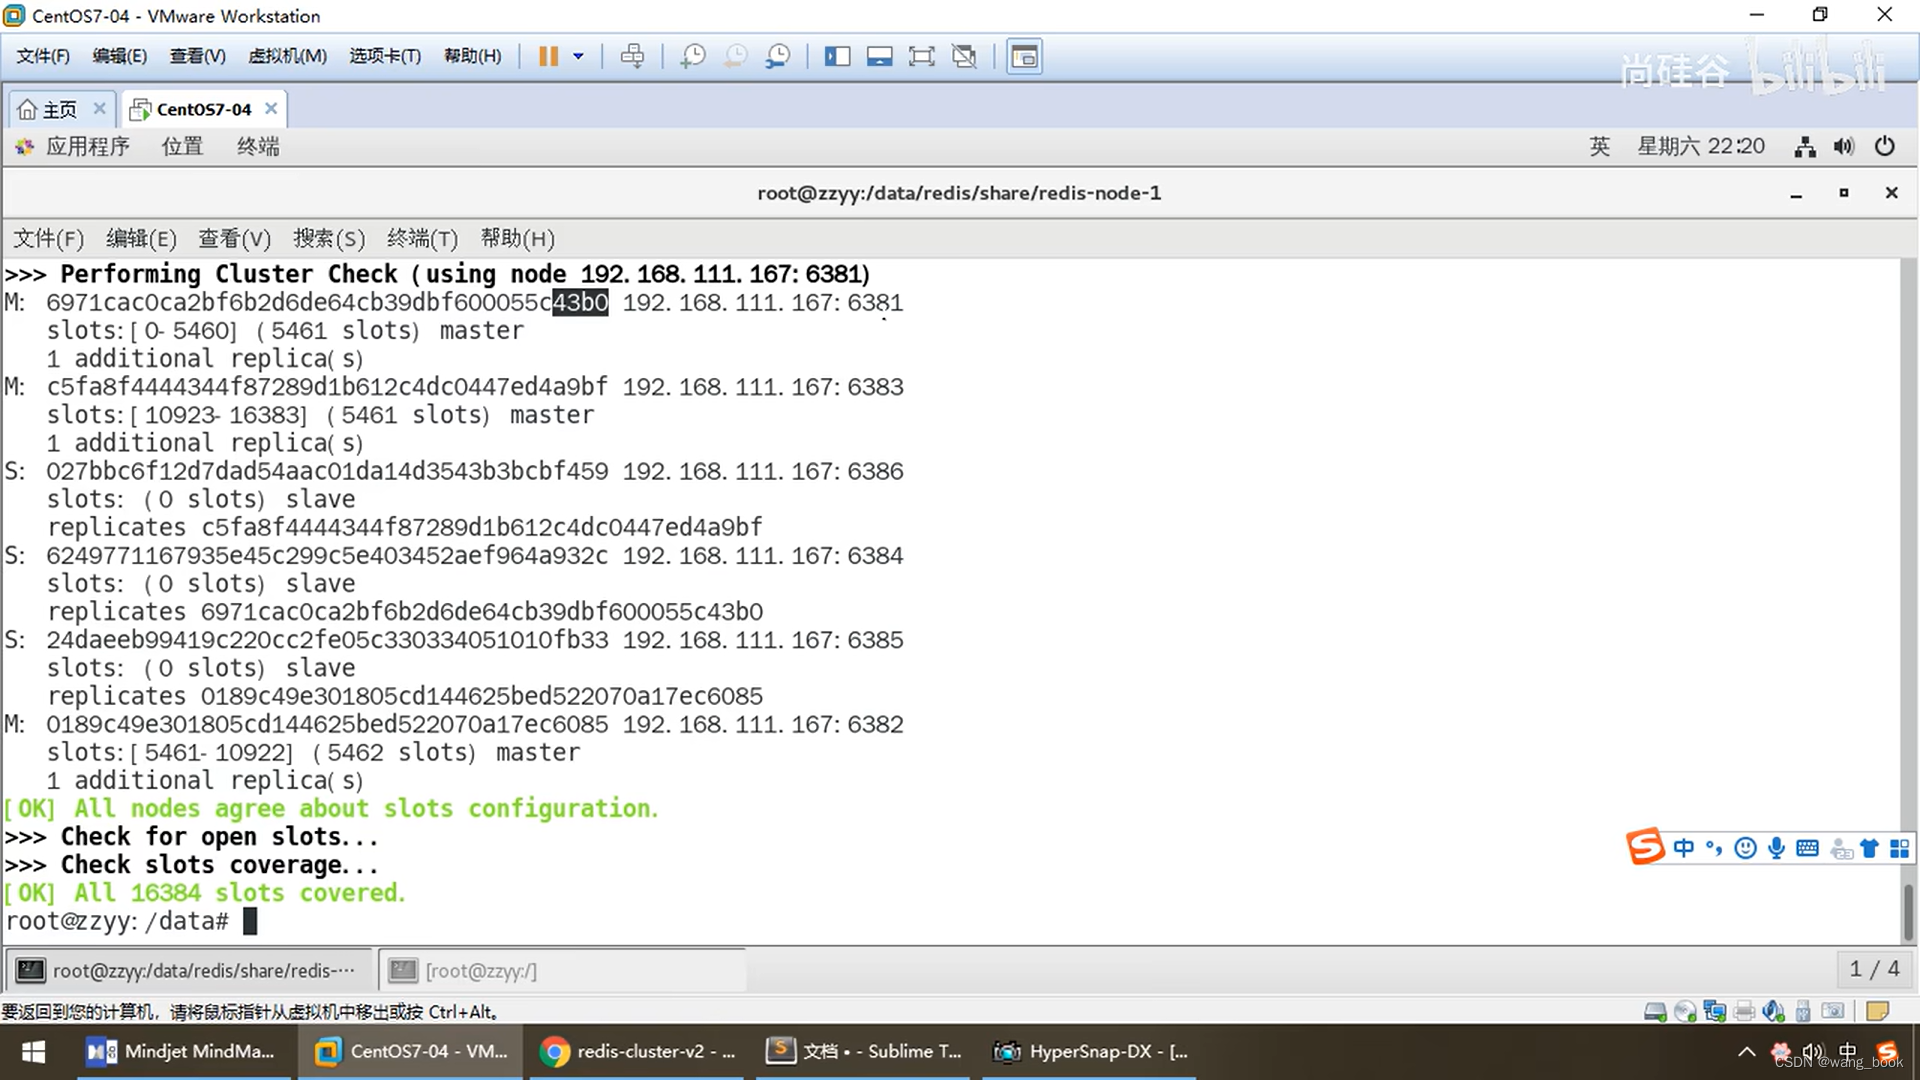Click the volume icon in the GNOME top bar
This screenshot has height=1080, width=1920.
pos(1844,146)
